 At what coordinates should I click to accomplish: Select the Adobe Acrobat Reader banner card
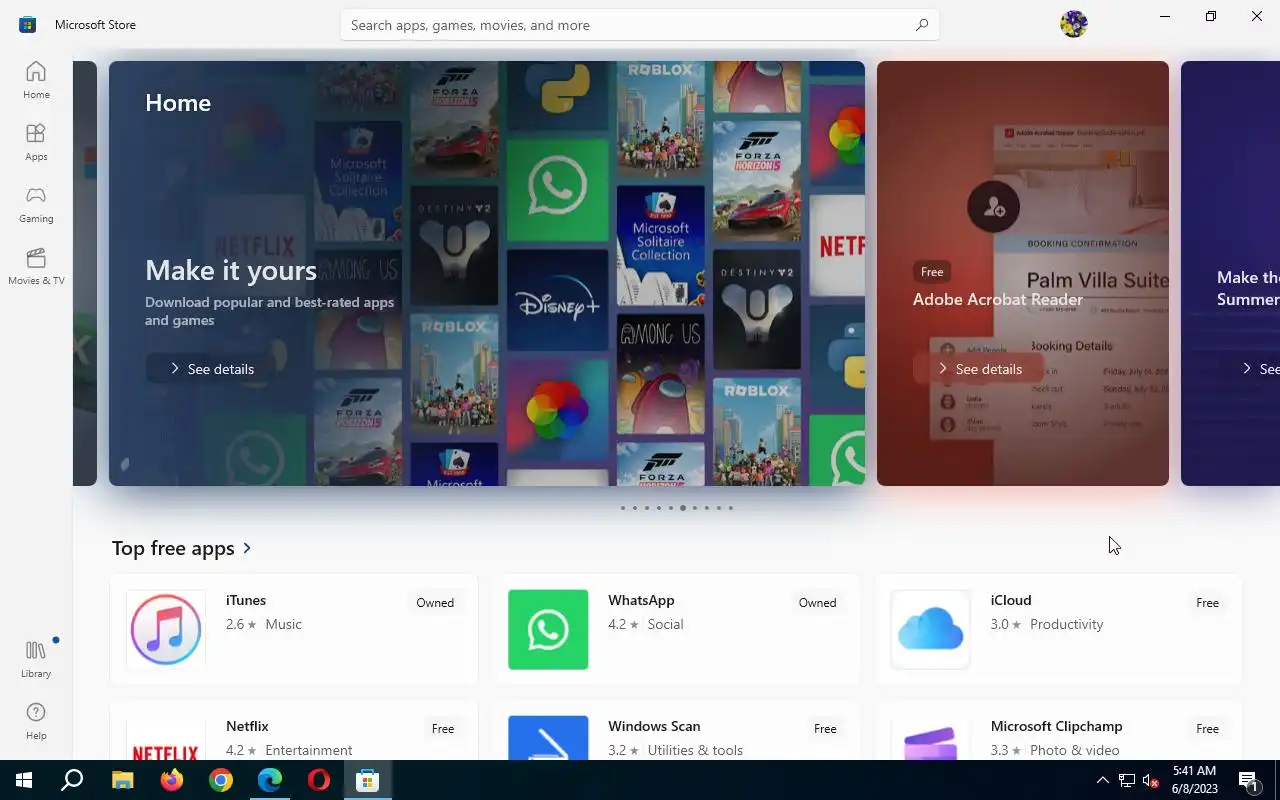[x=1023, y=273]
